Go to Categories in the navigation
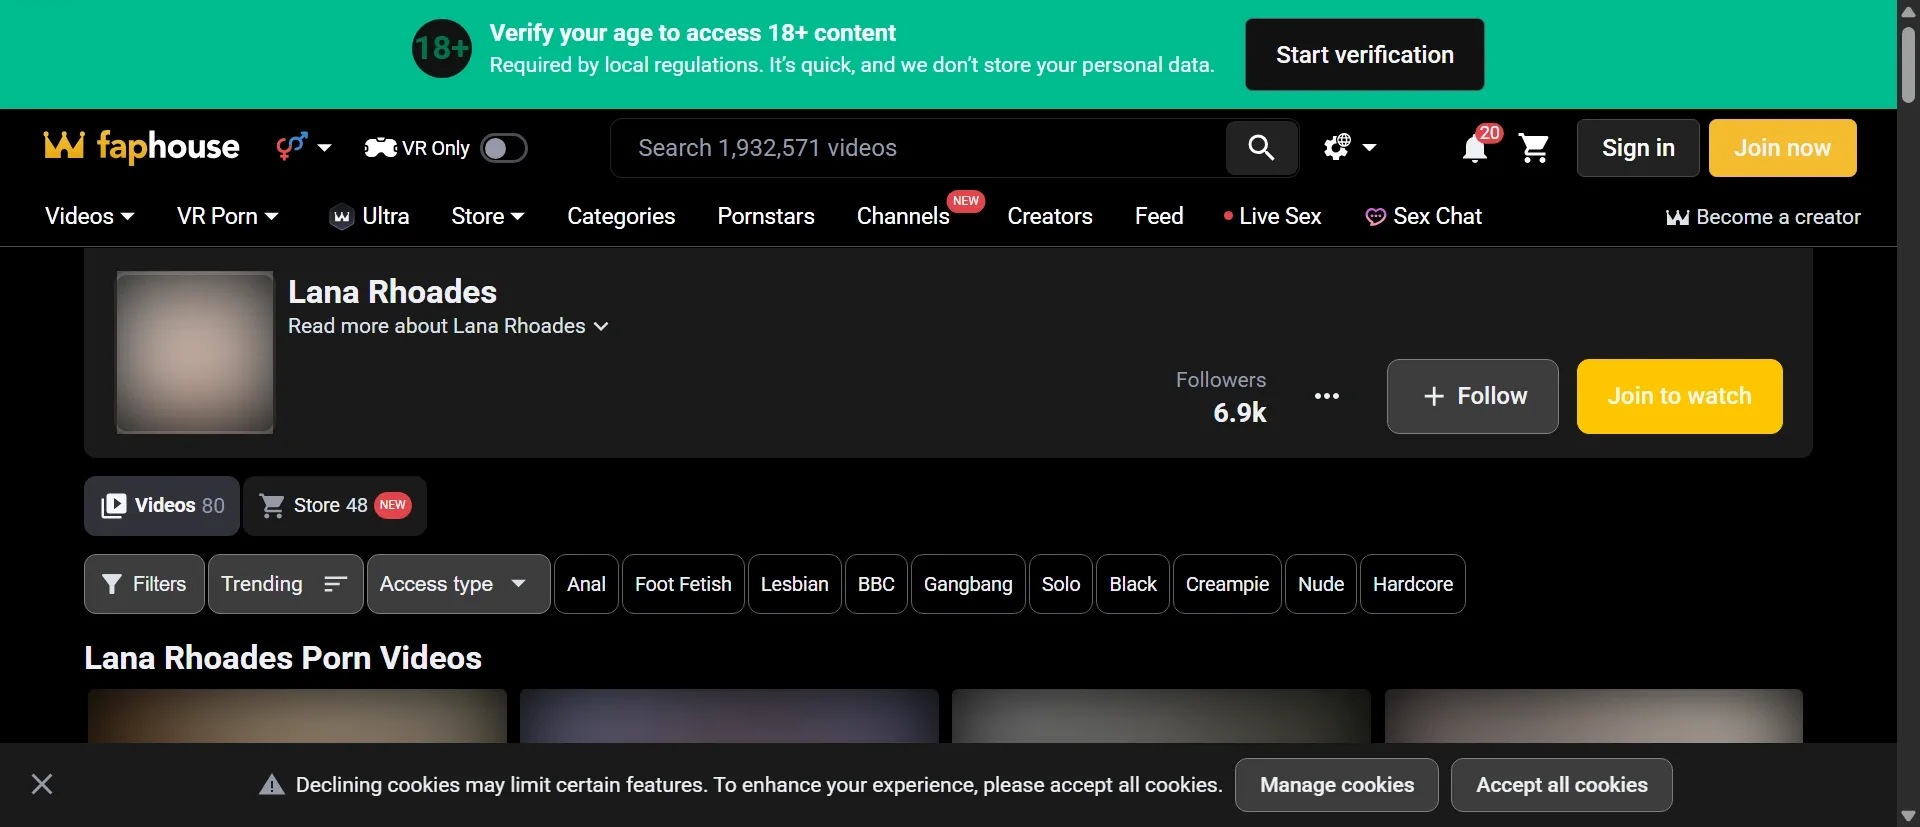The height and width of the screenshot is (827, 1920). point(621,216)
